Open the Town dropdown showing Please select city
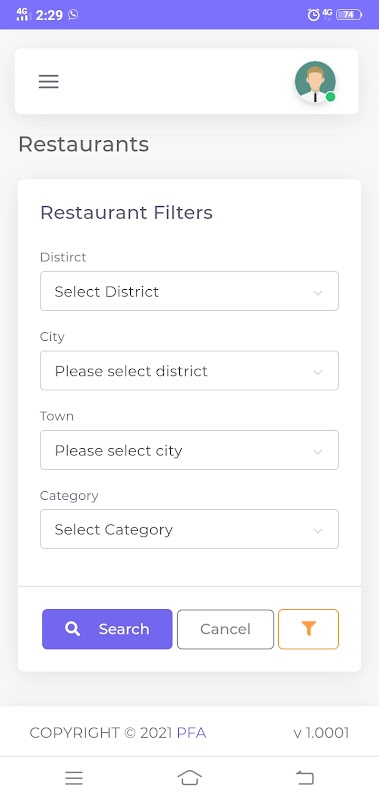379x800 pixels. tap(189, 450)
